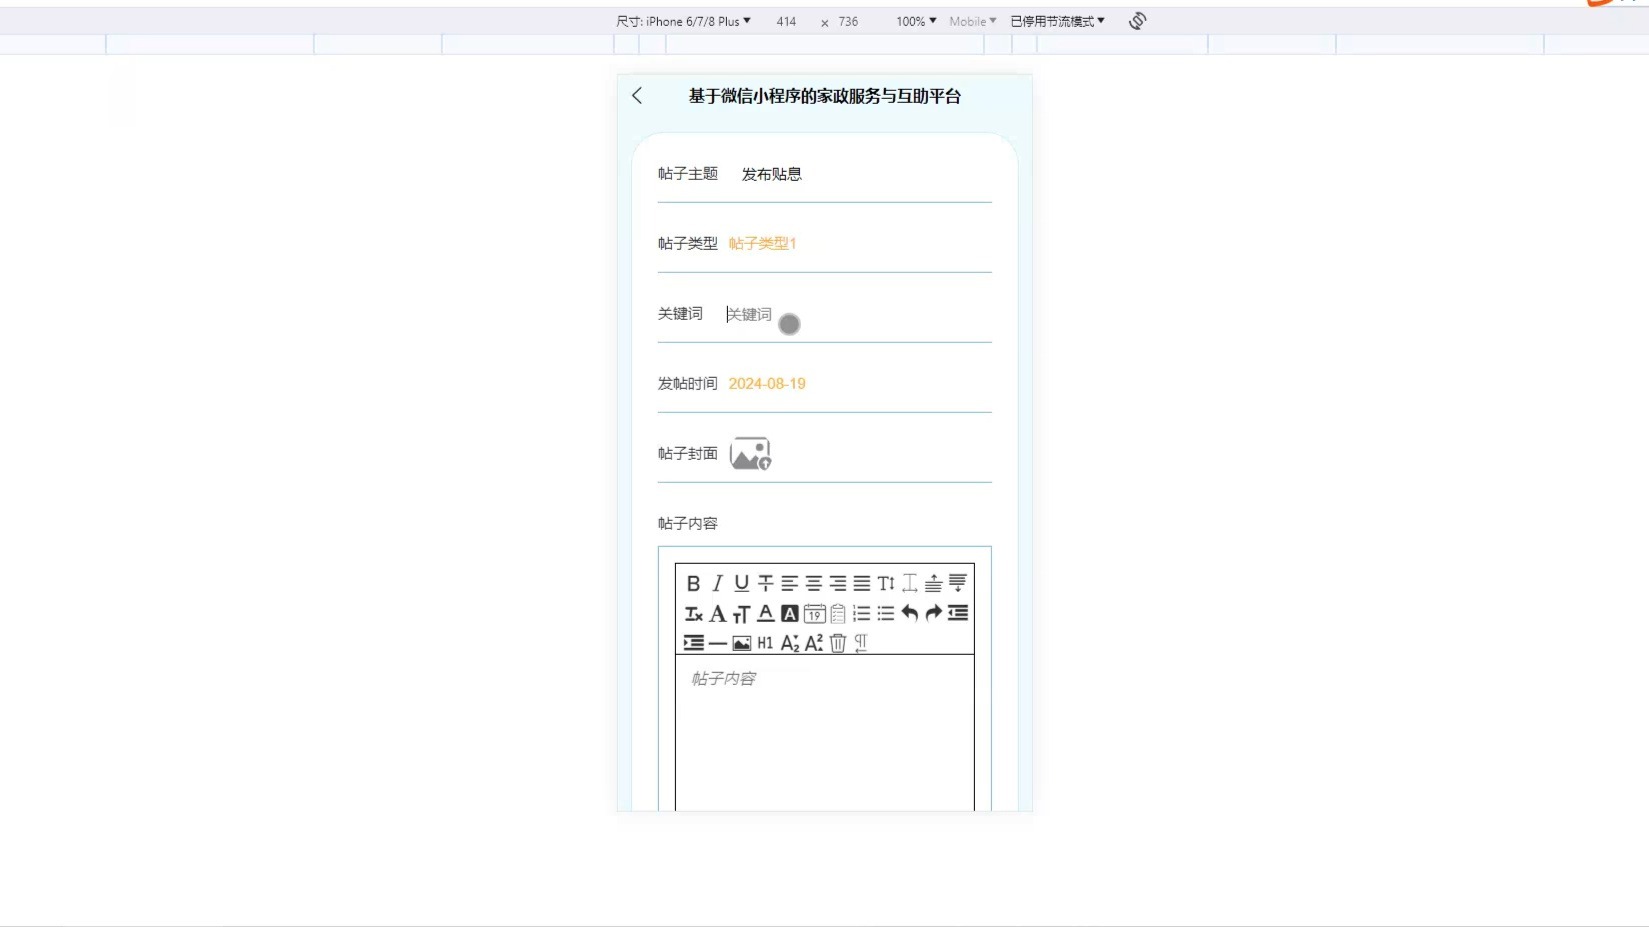
Task: Insert checklist with clipboard icon
Action: tap(838, 613)
